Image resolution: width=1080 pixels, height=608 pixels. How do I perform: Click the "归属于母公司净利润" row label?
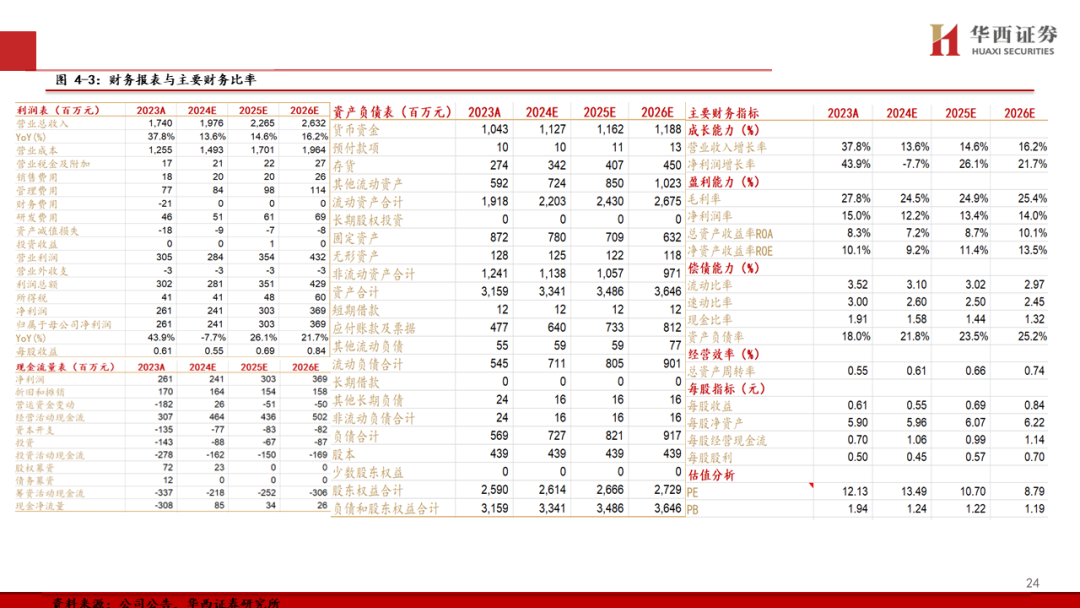[x=63, y=324]
